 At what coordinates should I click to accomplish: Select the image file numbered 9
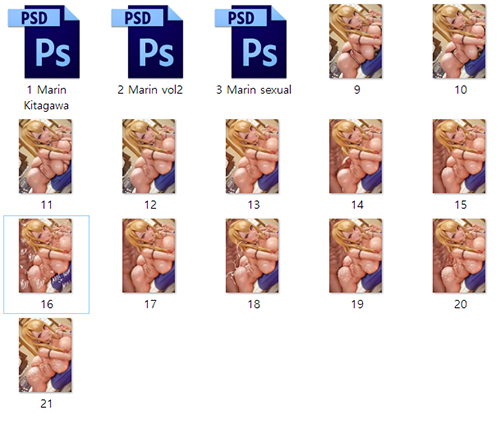(356, 41)
